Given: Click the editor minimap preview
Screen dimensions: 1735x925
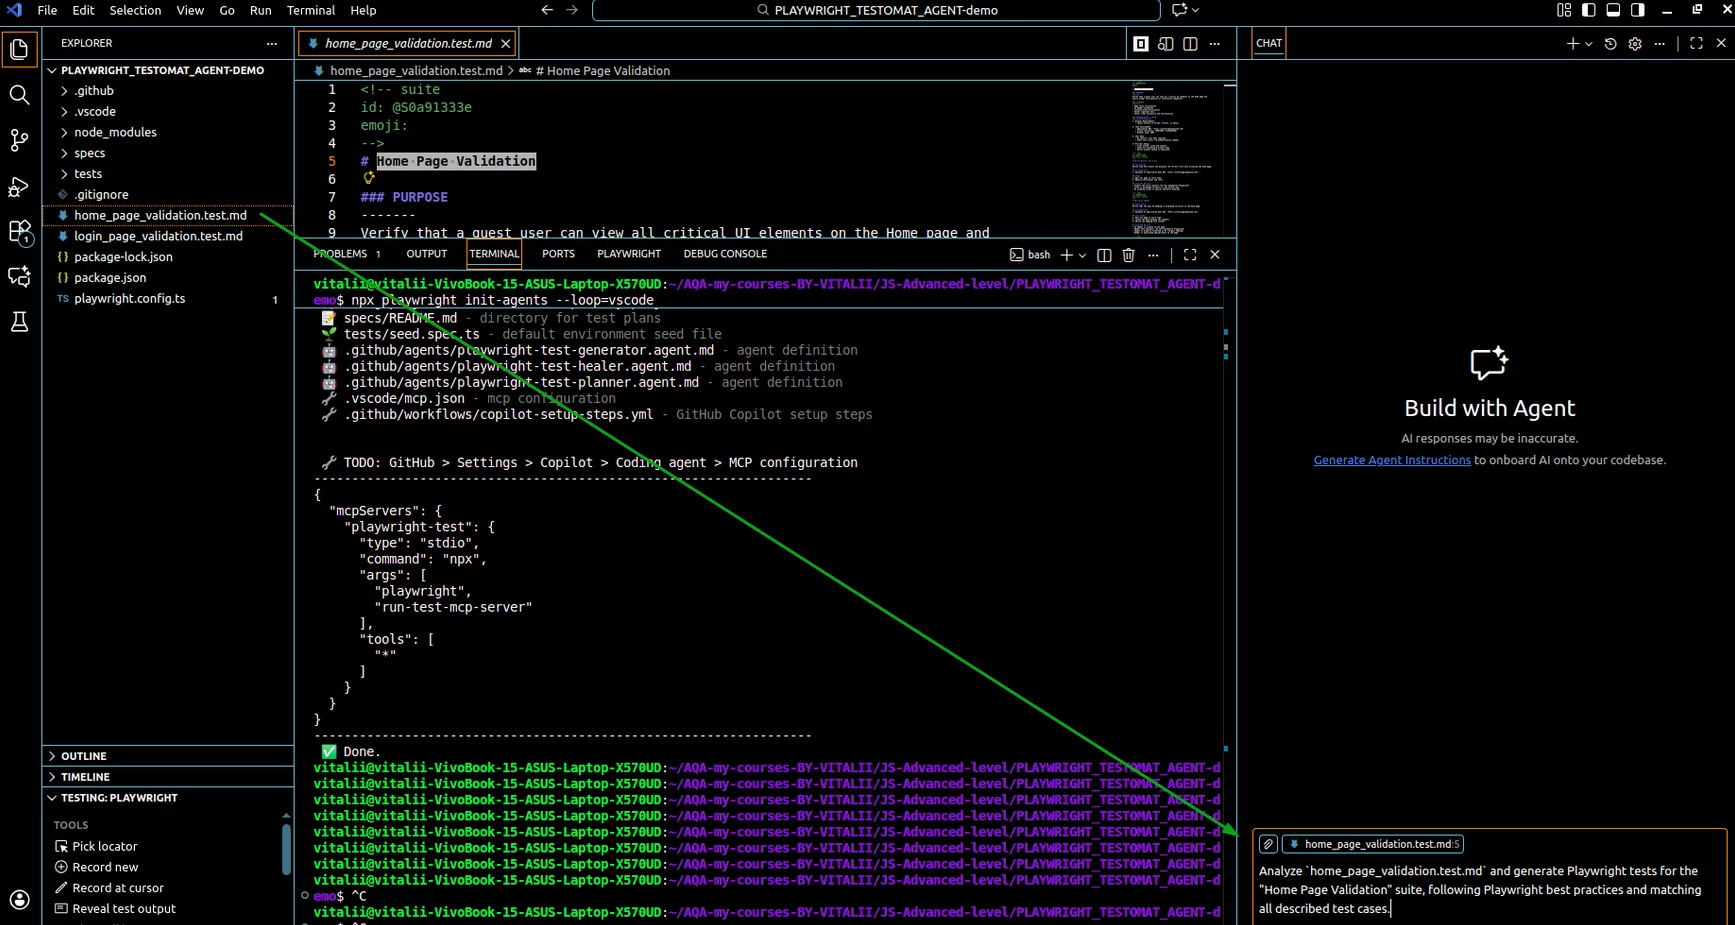Looking at the screenshot, I should click(1172, 160).
